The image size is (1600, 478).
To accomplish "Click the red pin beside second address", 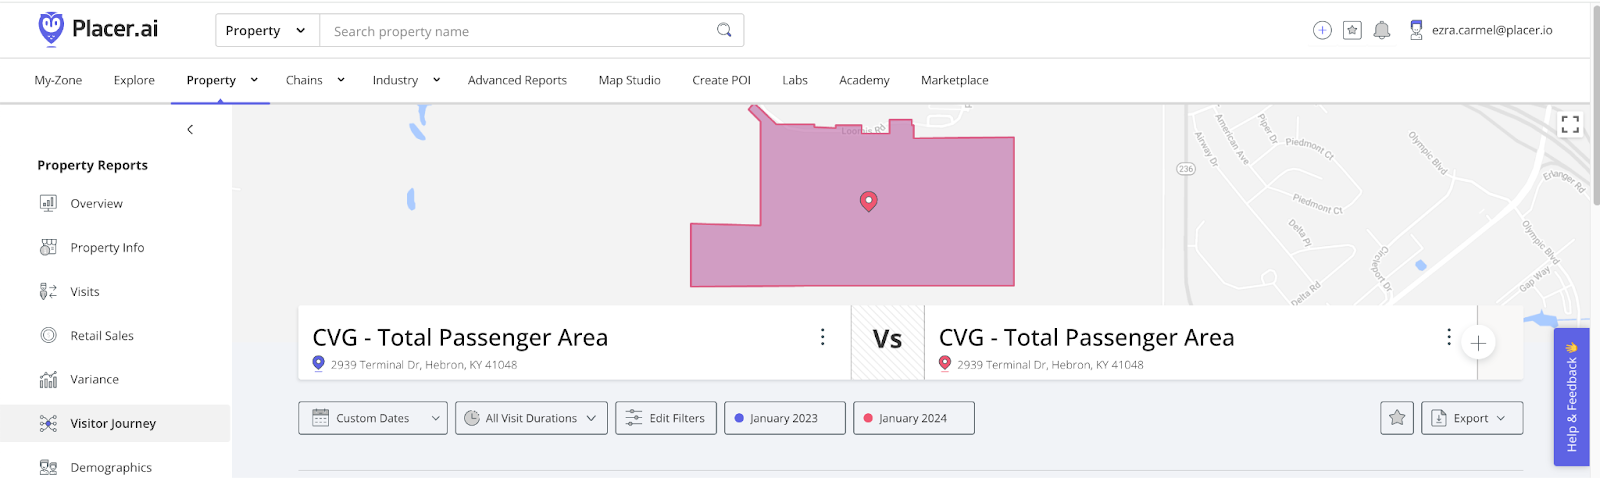I will click(945, 363).
